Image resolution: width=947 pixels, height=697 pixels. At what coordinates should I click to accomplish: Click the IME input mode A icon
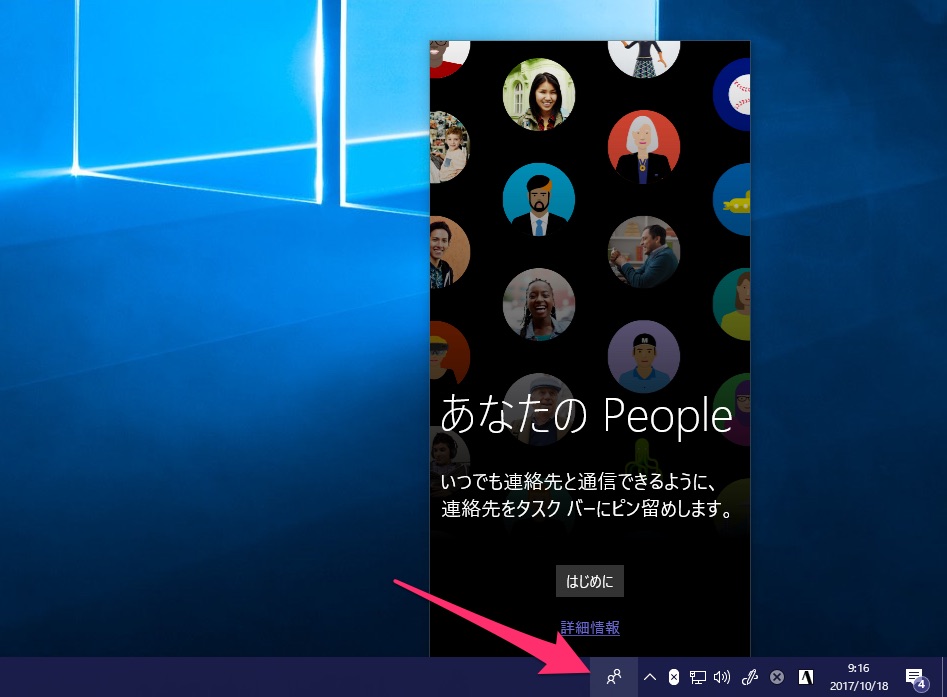(x=806, y=677)
